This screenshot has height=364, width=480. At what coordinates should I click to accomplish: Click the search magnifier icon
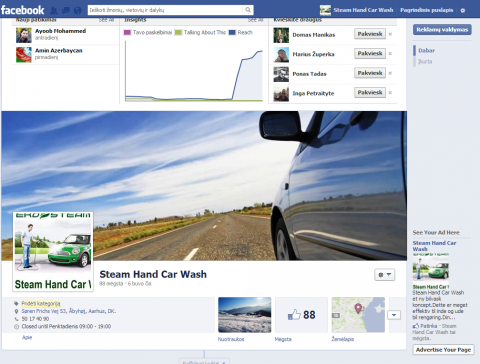pos(248,10)
